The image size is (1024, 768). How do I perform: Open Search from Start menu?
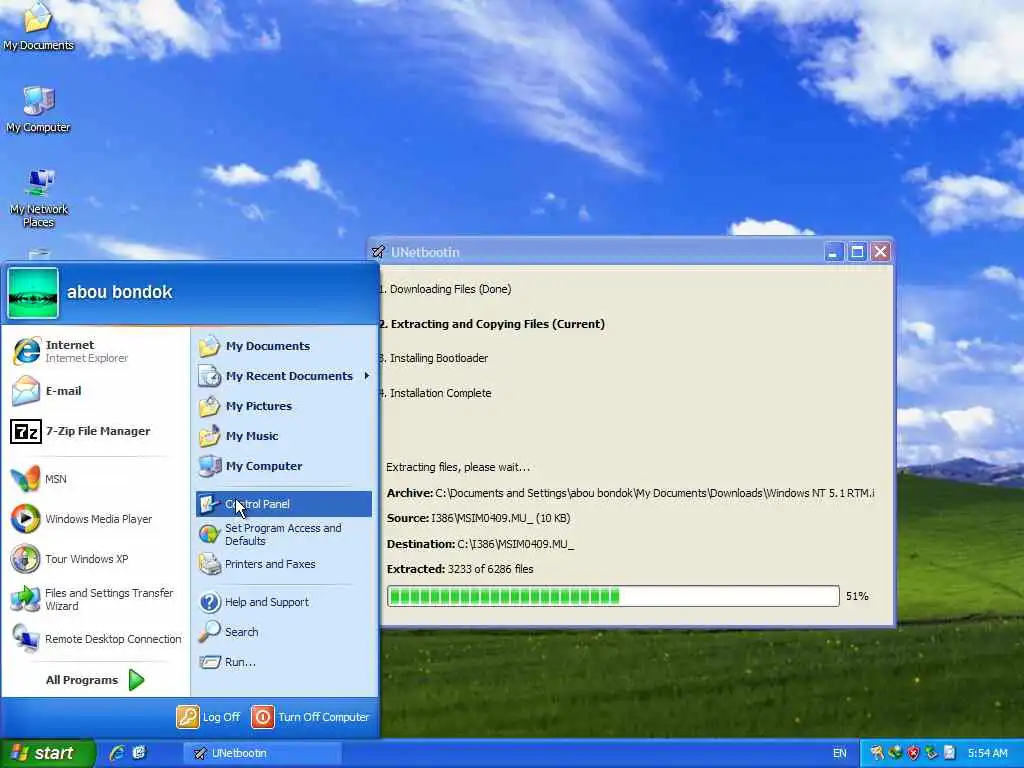point(283,632)
